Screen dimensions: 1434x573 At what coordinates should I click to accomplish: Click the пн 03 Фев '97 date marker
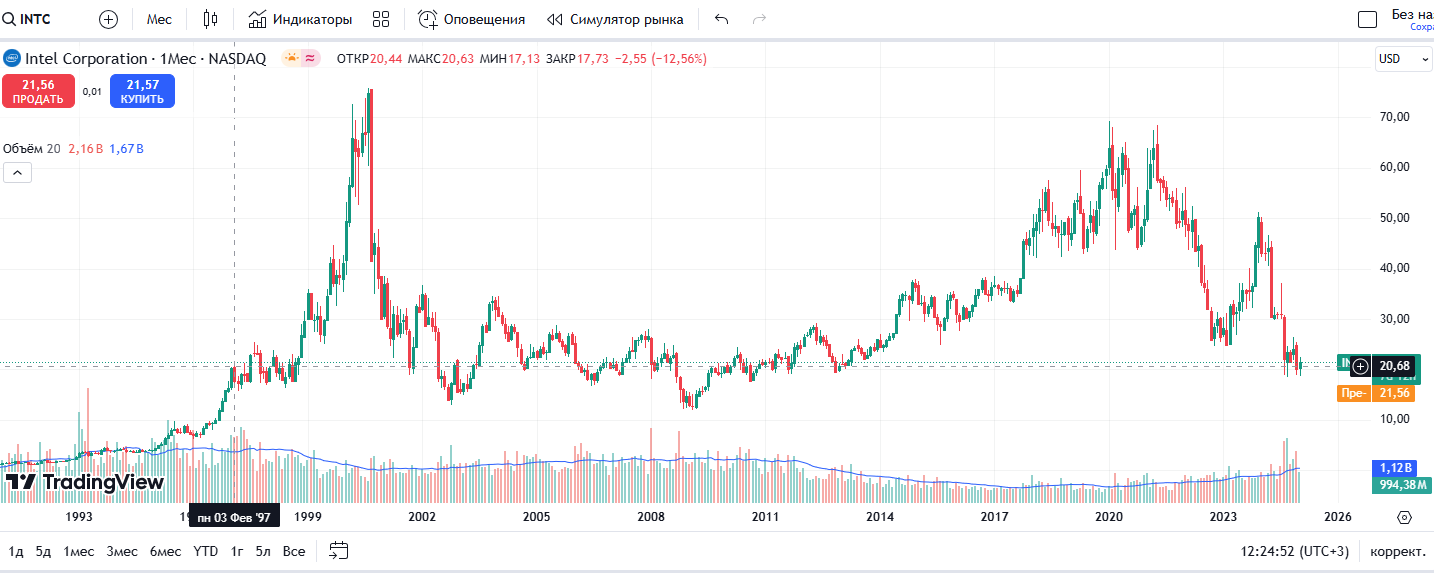(234, 517)
